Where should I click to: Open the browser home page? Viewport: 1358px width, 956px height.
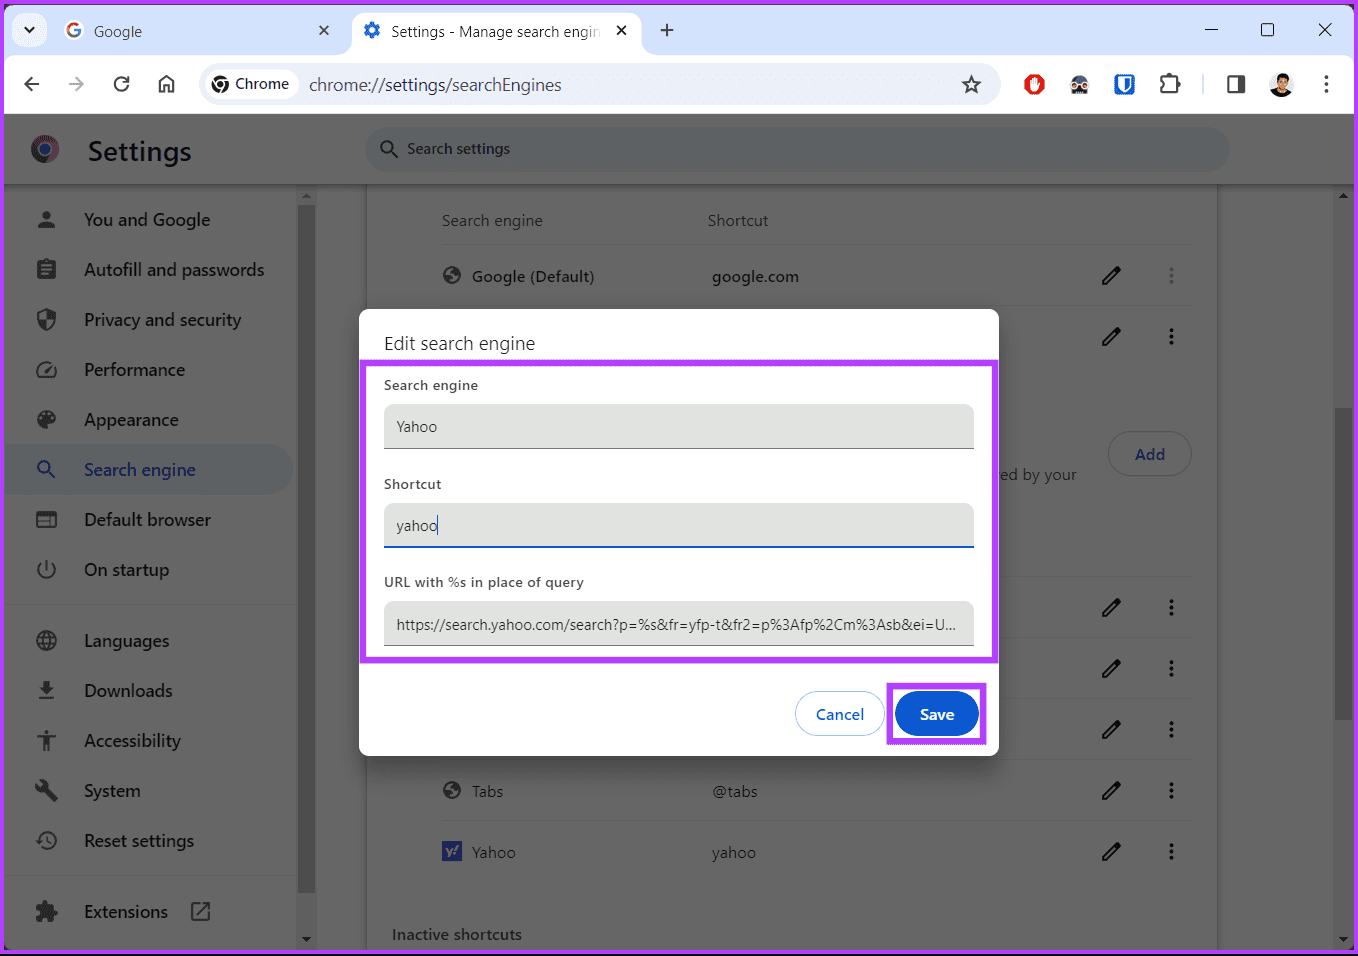pos(166,84)
